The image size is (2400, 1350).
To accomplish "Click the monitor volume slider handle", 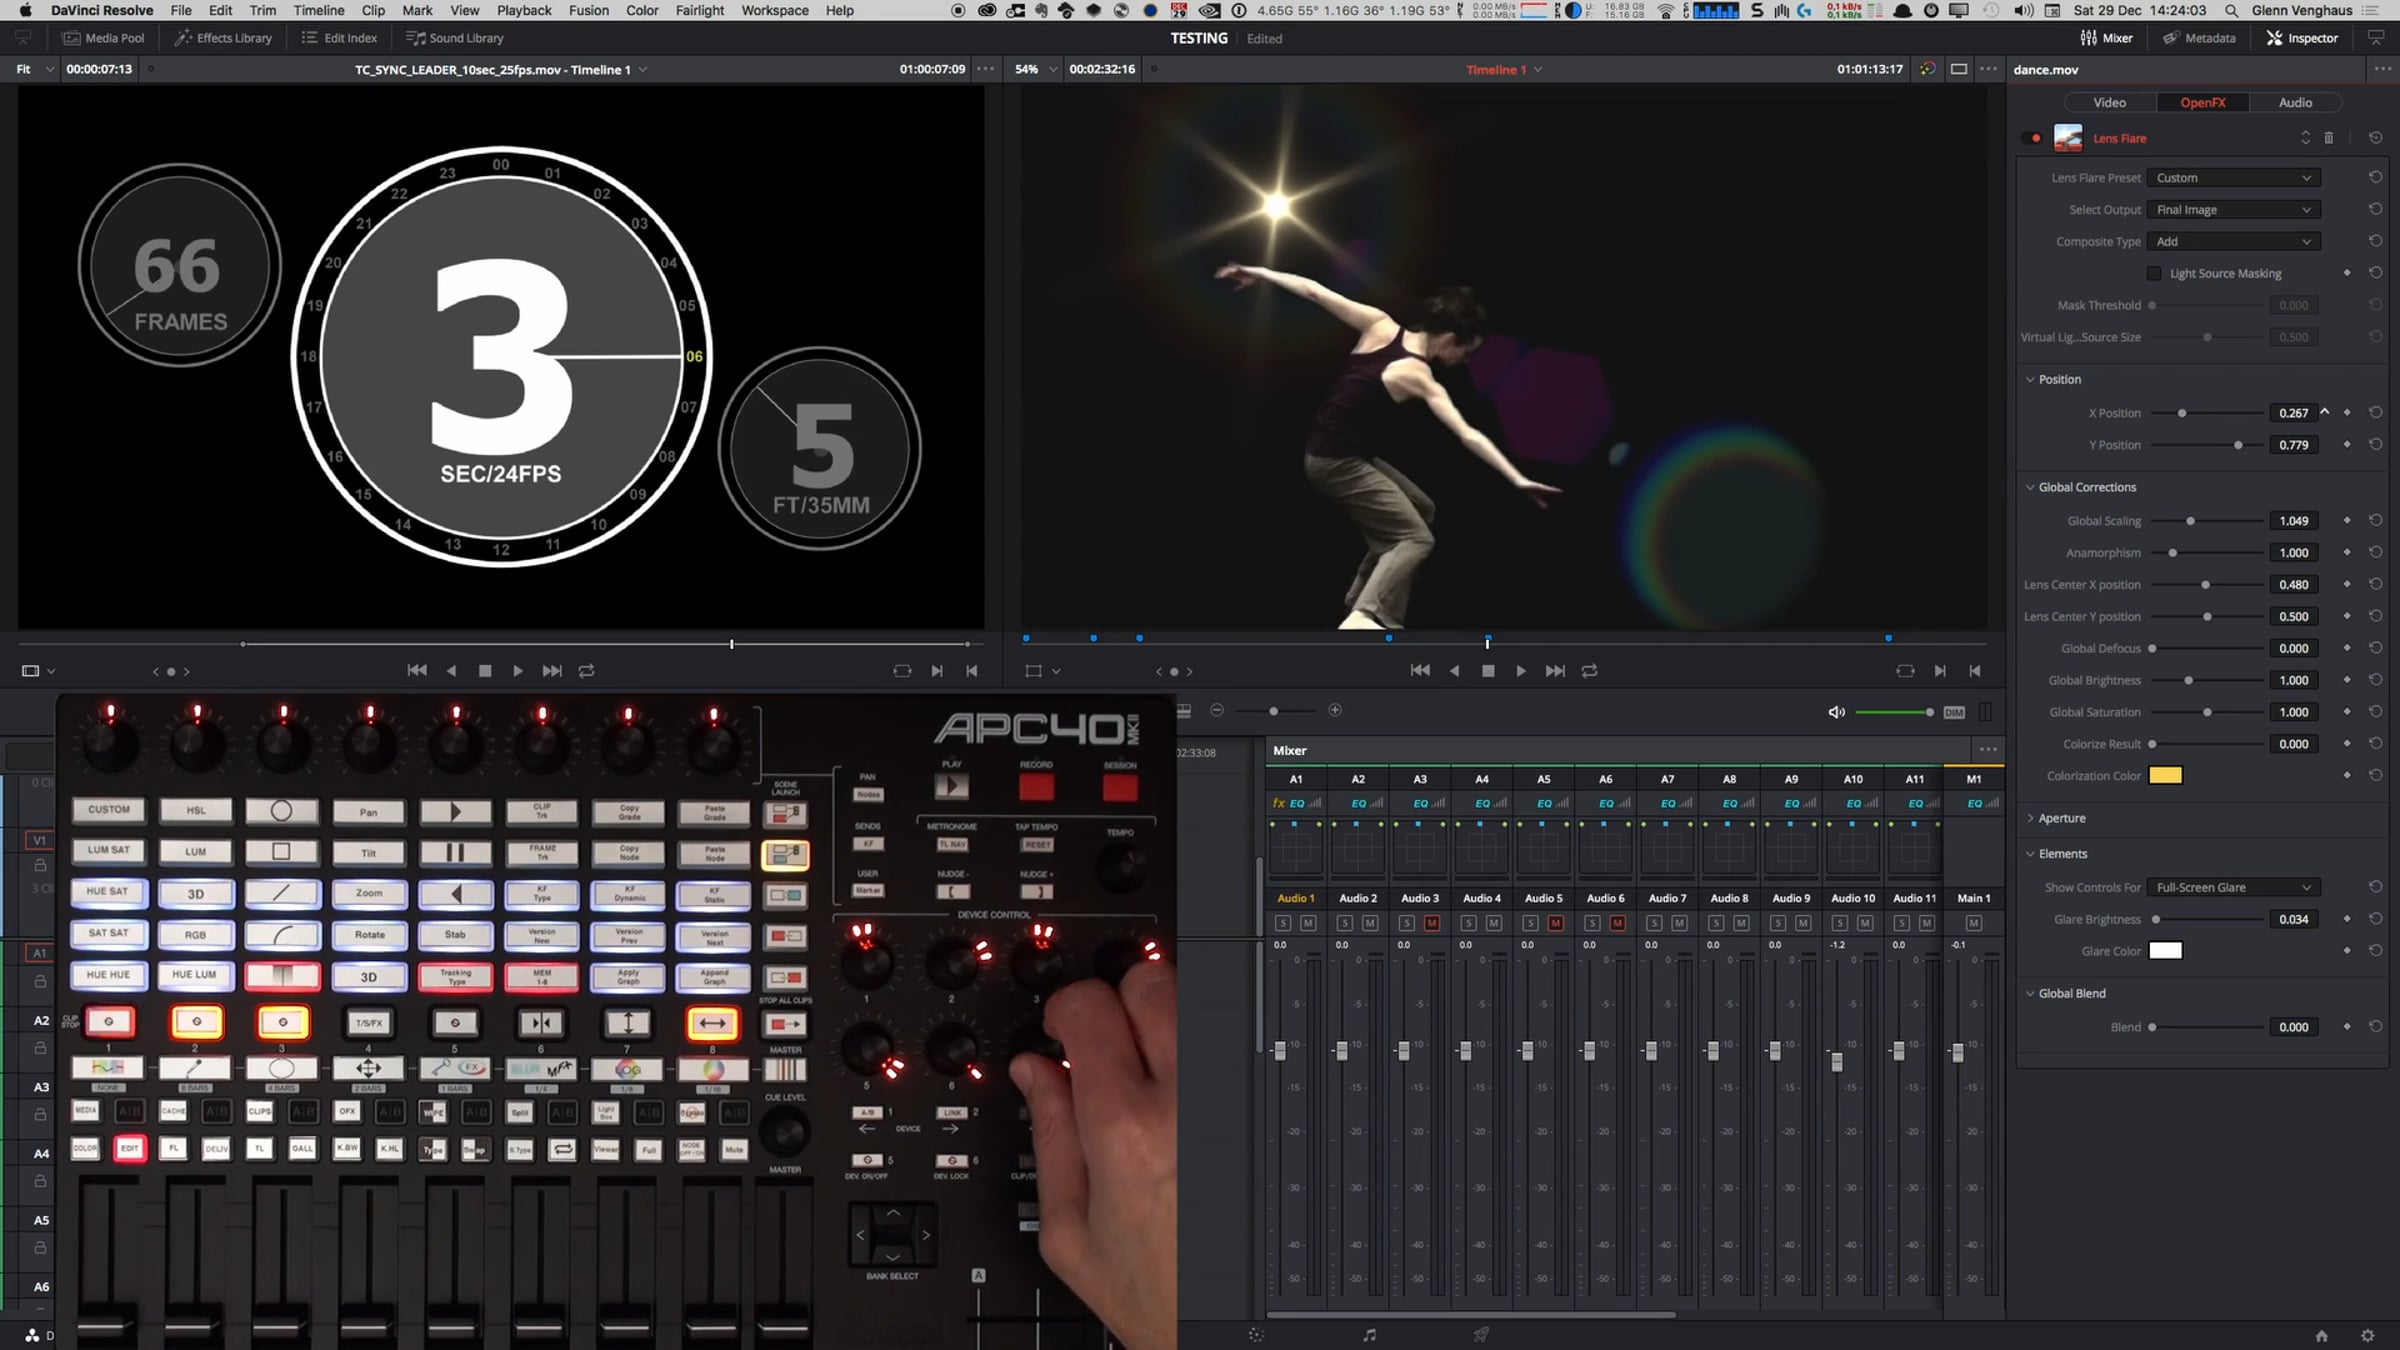I will 1929,712.
